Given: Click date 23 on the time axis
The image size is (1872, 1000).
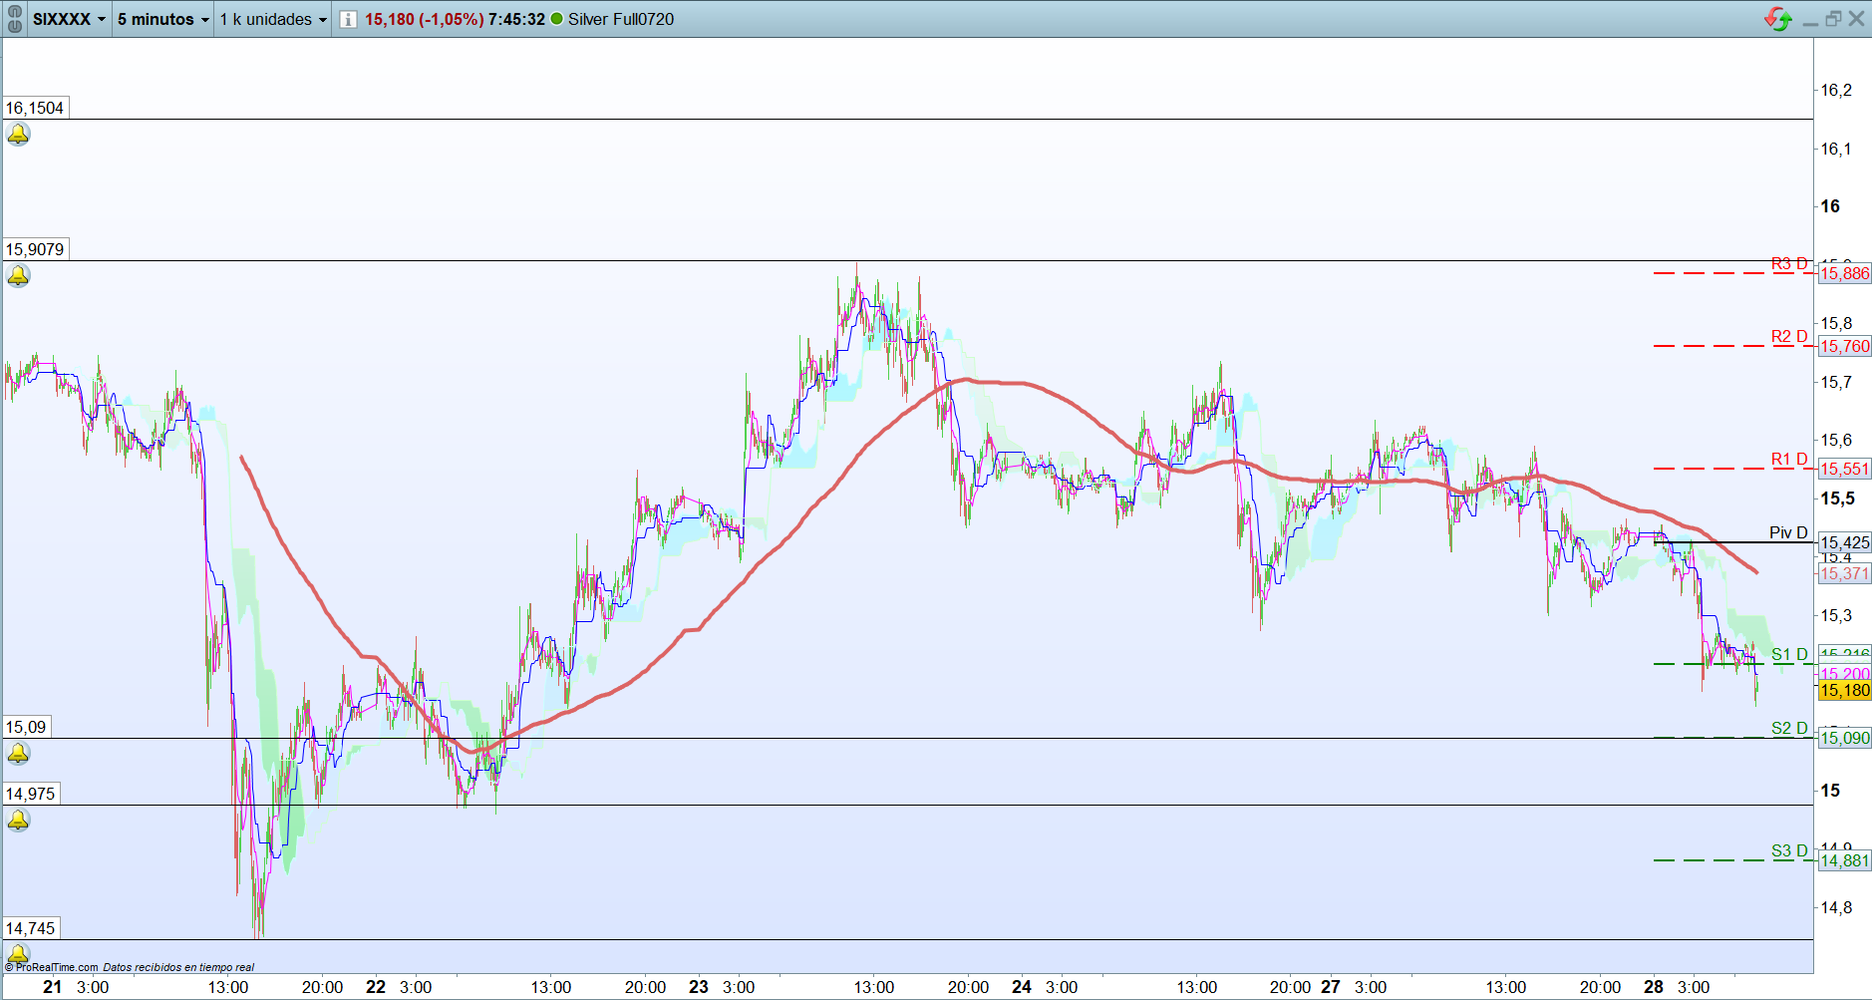Looking at the screenshot, I should pyautogui.click(x=698, y=987).
